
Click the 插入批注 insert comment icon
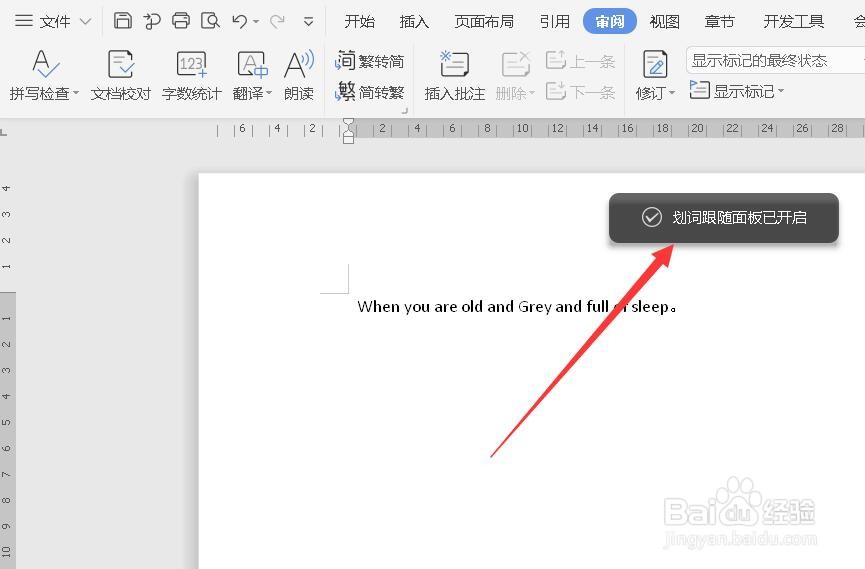455,65
